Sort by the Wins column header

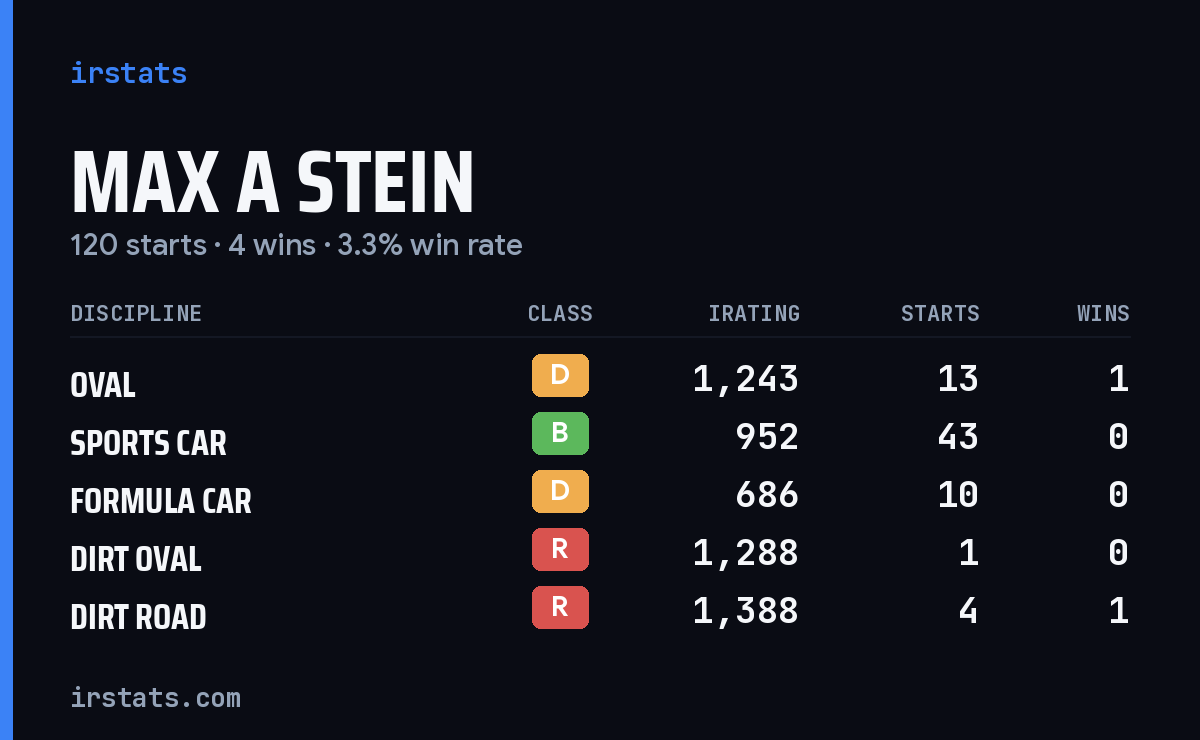1103,314
